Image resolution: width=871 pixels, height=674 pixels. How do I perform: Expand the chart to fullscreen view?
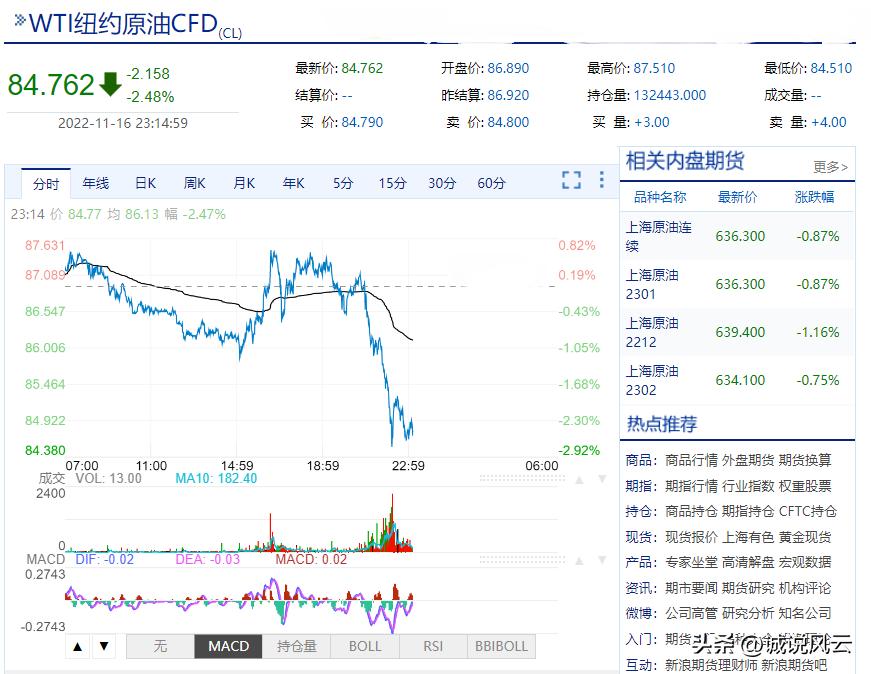tap(571, 182)
